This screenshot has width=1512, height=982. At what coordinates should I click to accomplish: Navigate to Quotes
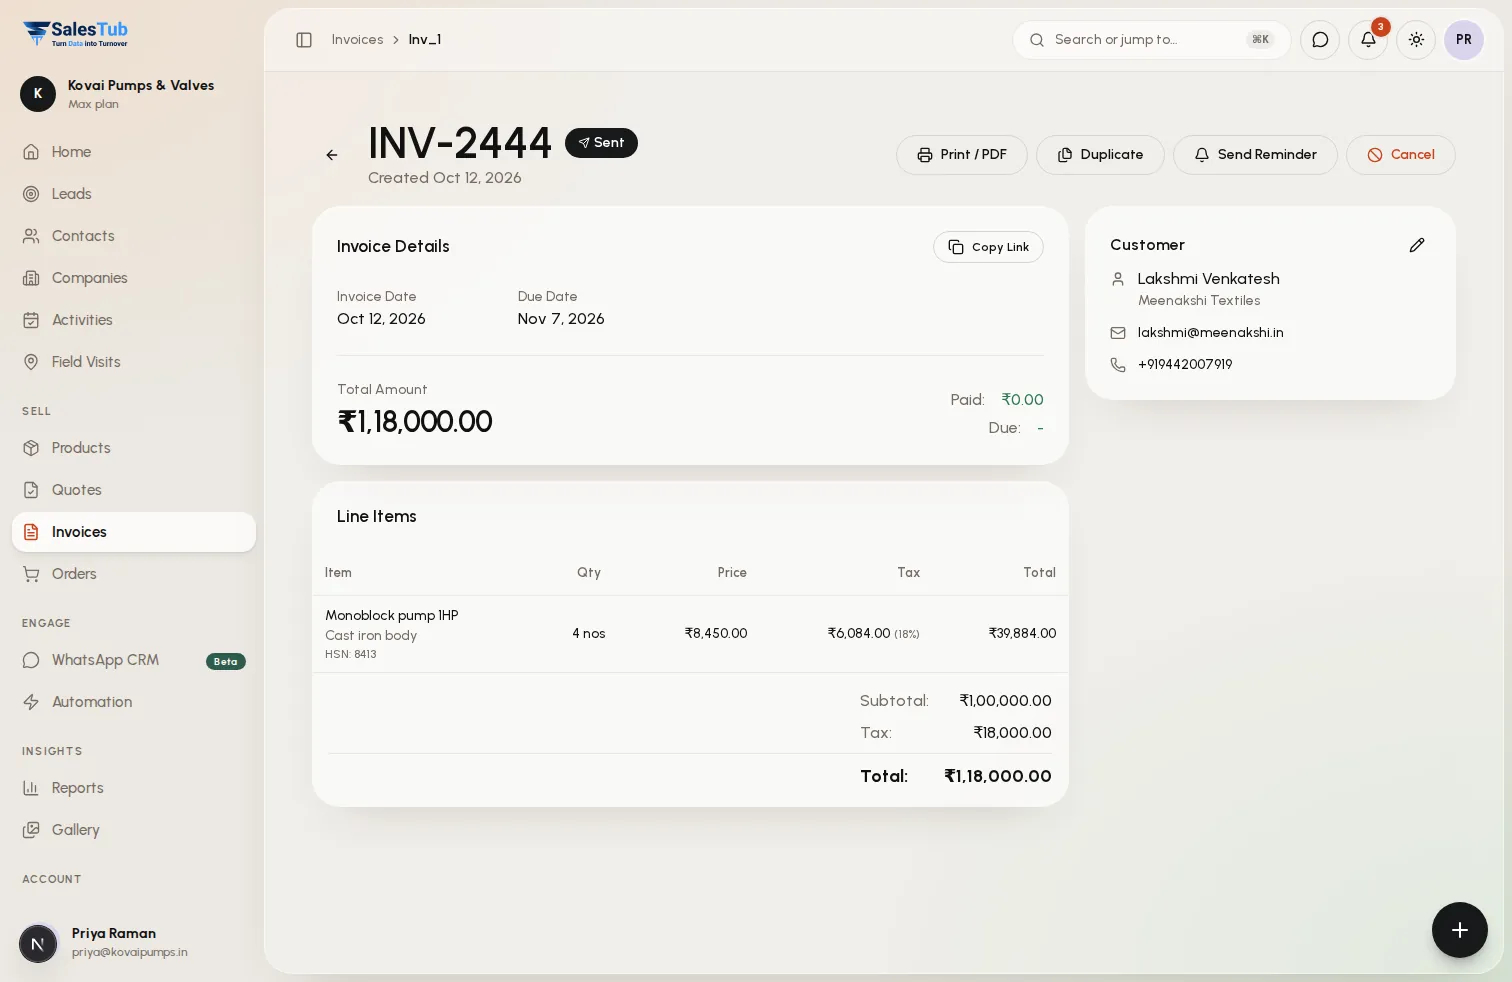point(134,490)
